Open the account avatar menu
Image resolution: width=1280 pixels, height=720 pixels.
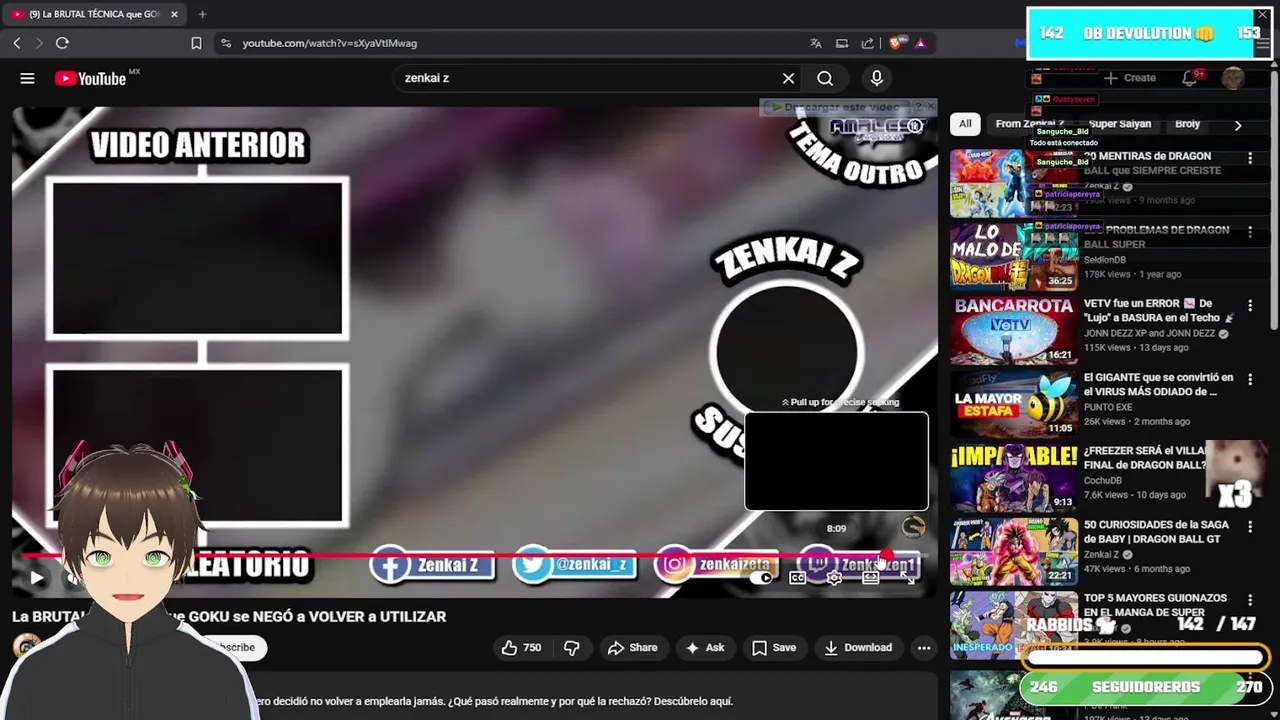pos(1233,78)
